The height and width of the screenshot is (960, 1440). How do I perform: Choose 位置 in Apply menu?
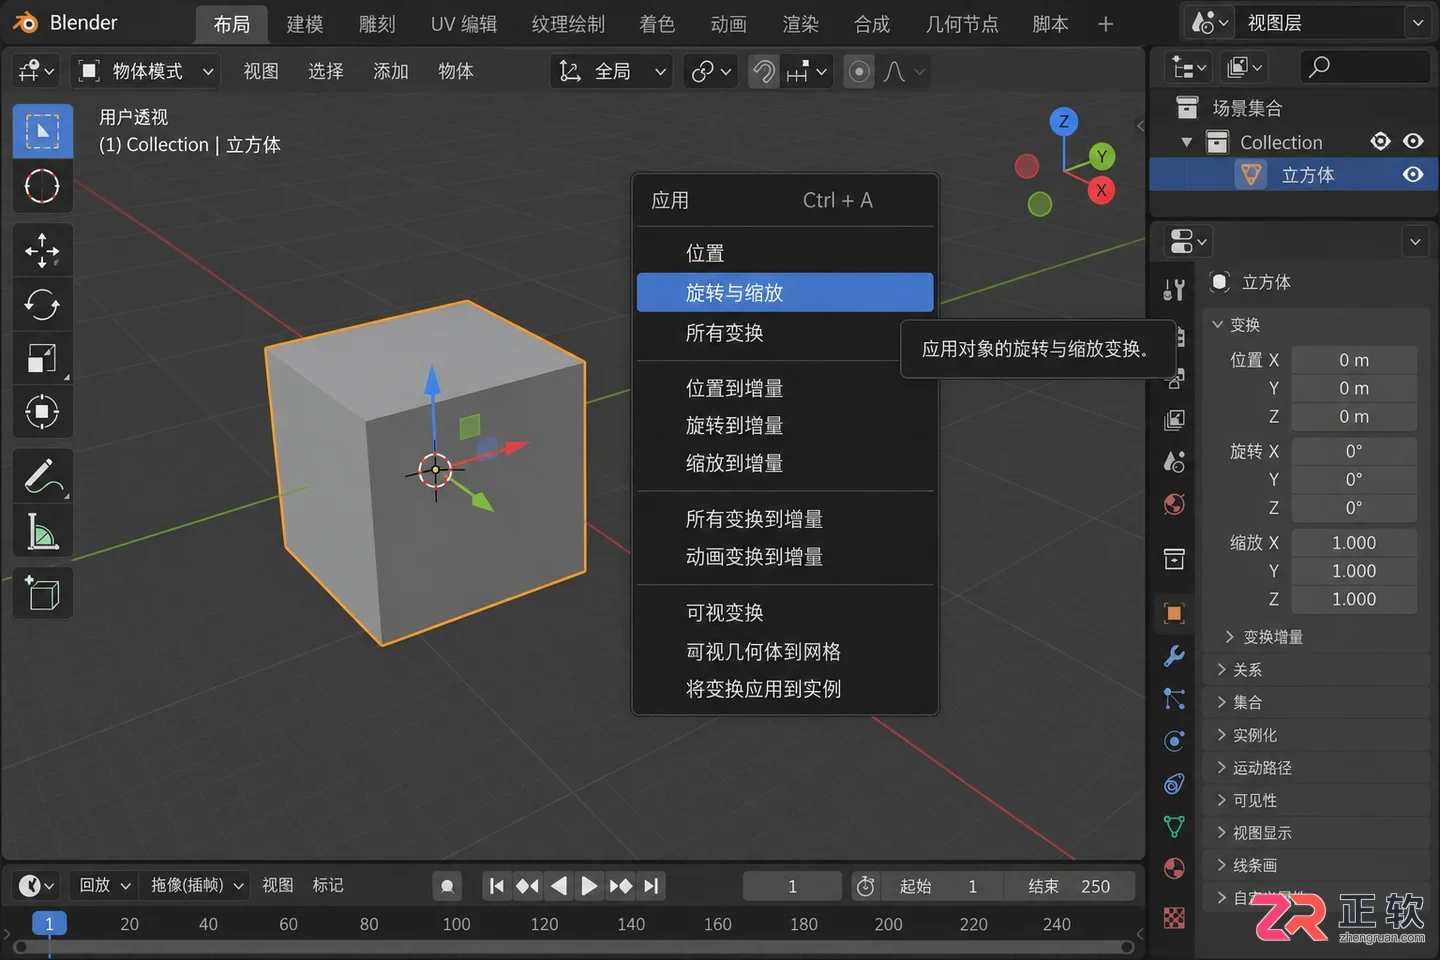[785, 253]
